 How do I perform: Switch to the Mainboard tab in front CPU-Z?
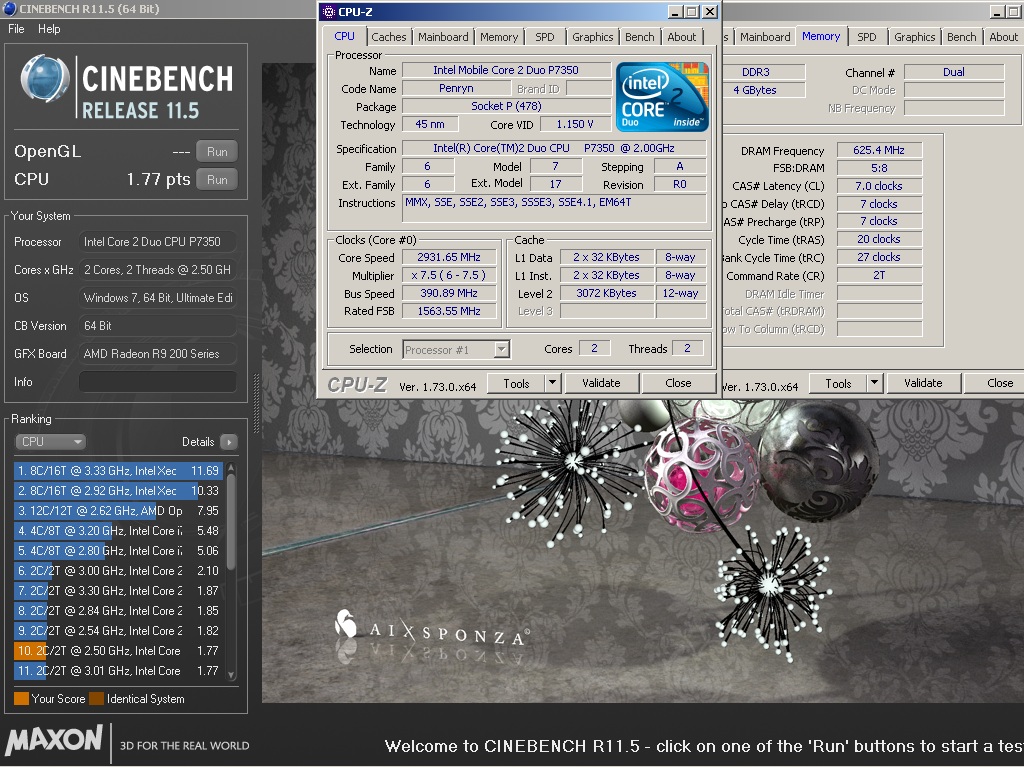tap(443, 37)
